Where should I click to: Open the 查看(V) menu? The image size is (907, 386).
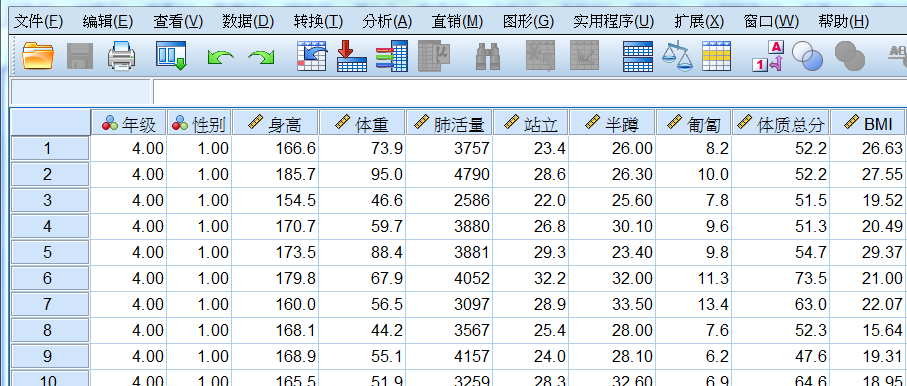[178, 22]
